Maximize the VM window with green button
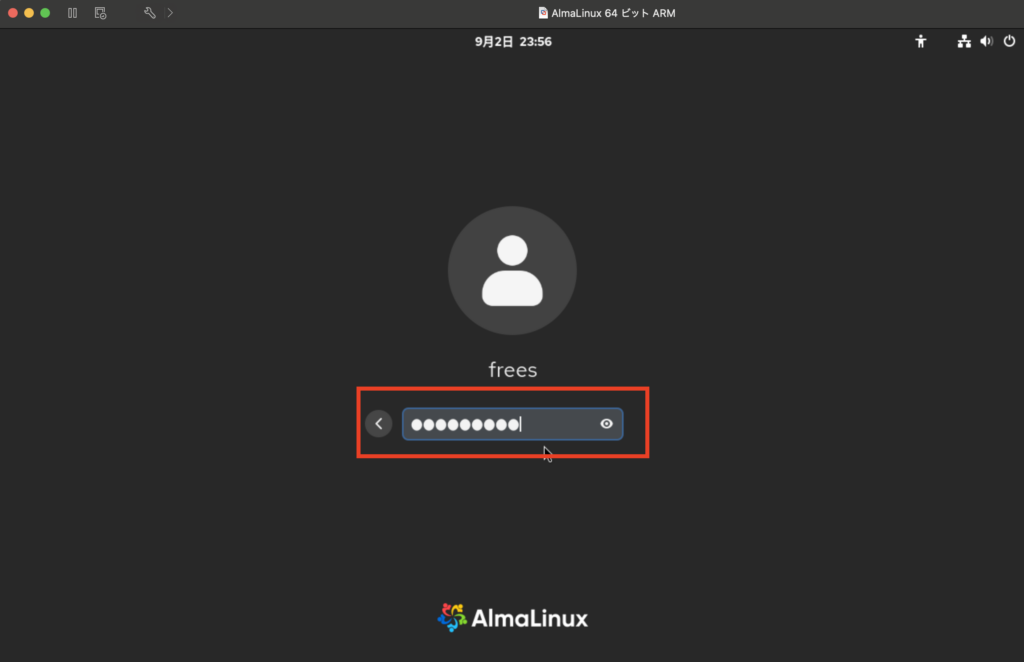This screenshot has width=1024, height=662. tap(45, 13)
